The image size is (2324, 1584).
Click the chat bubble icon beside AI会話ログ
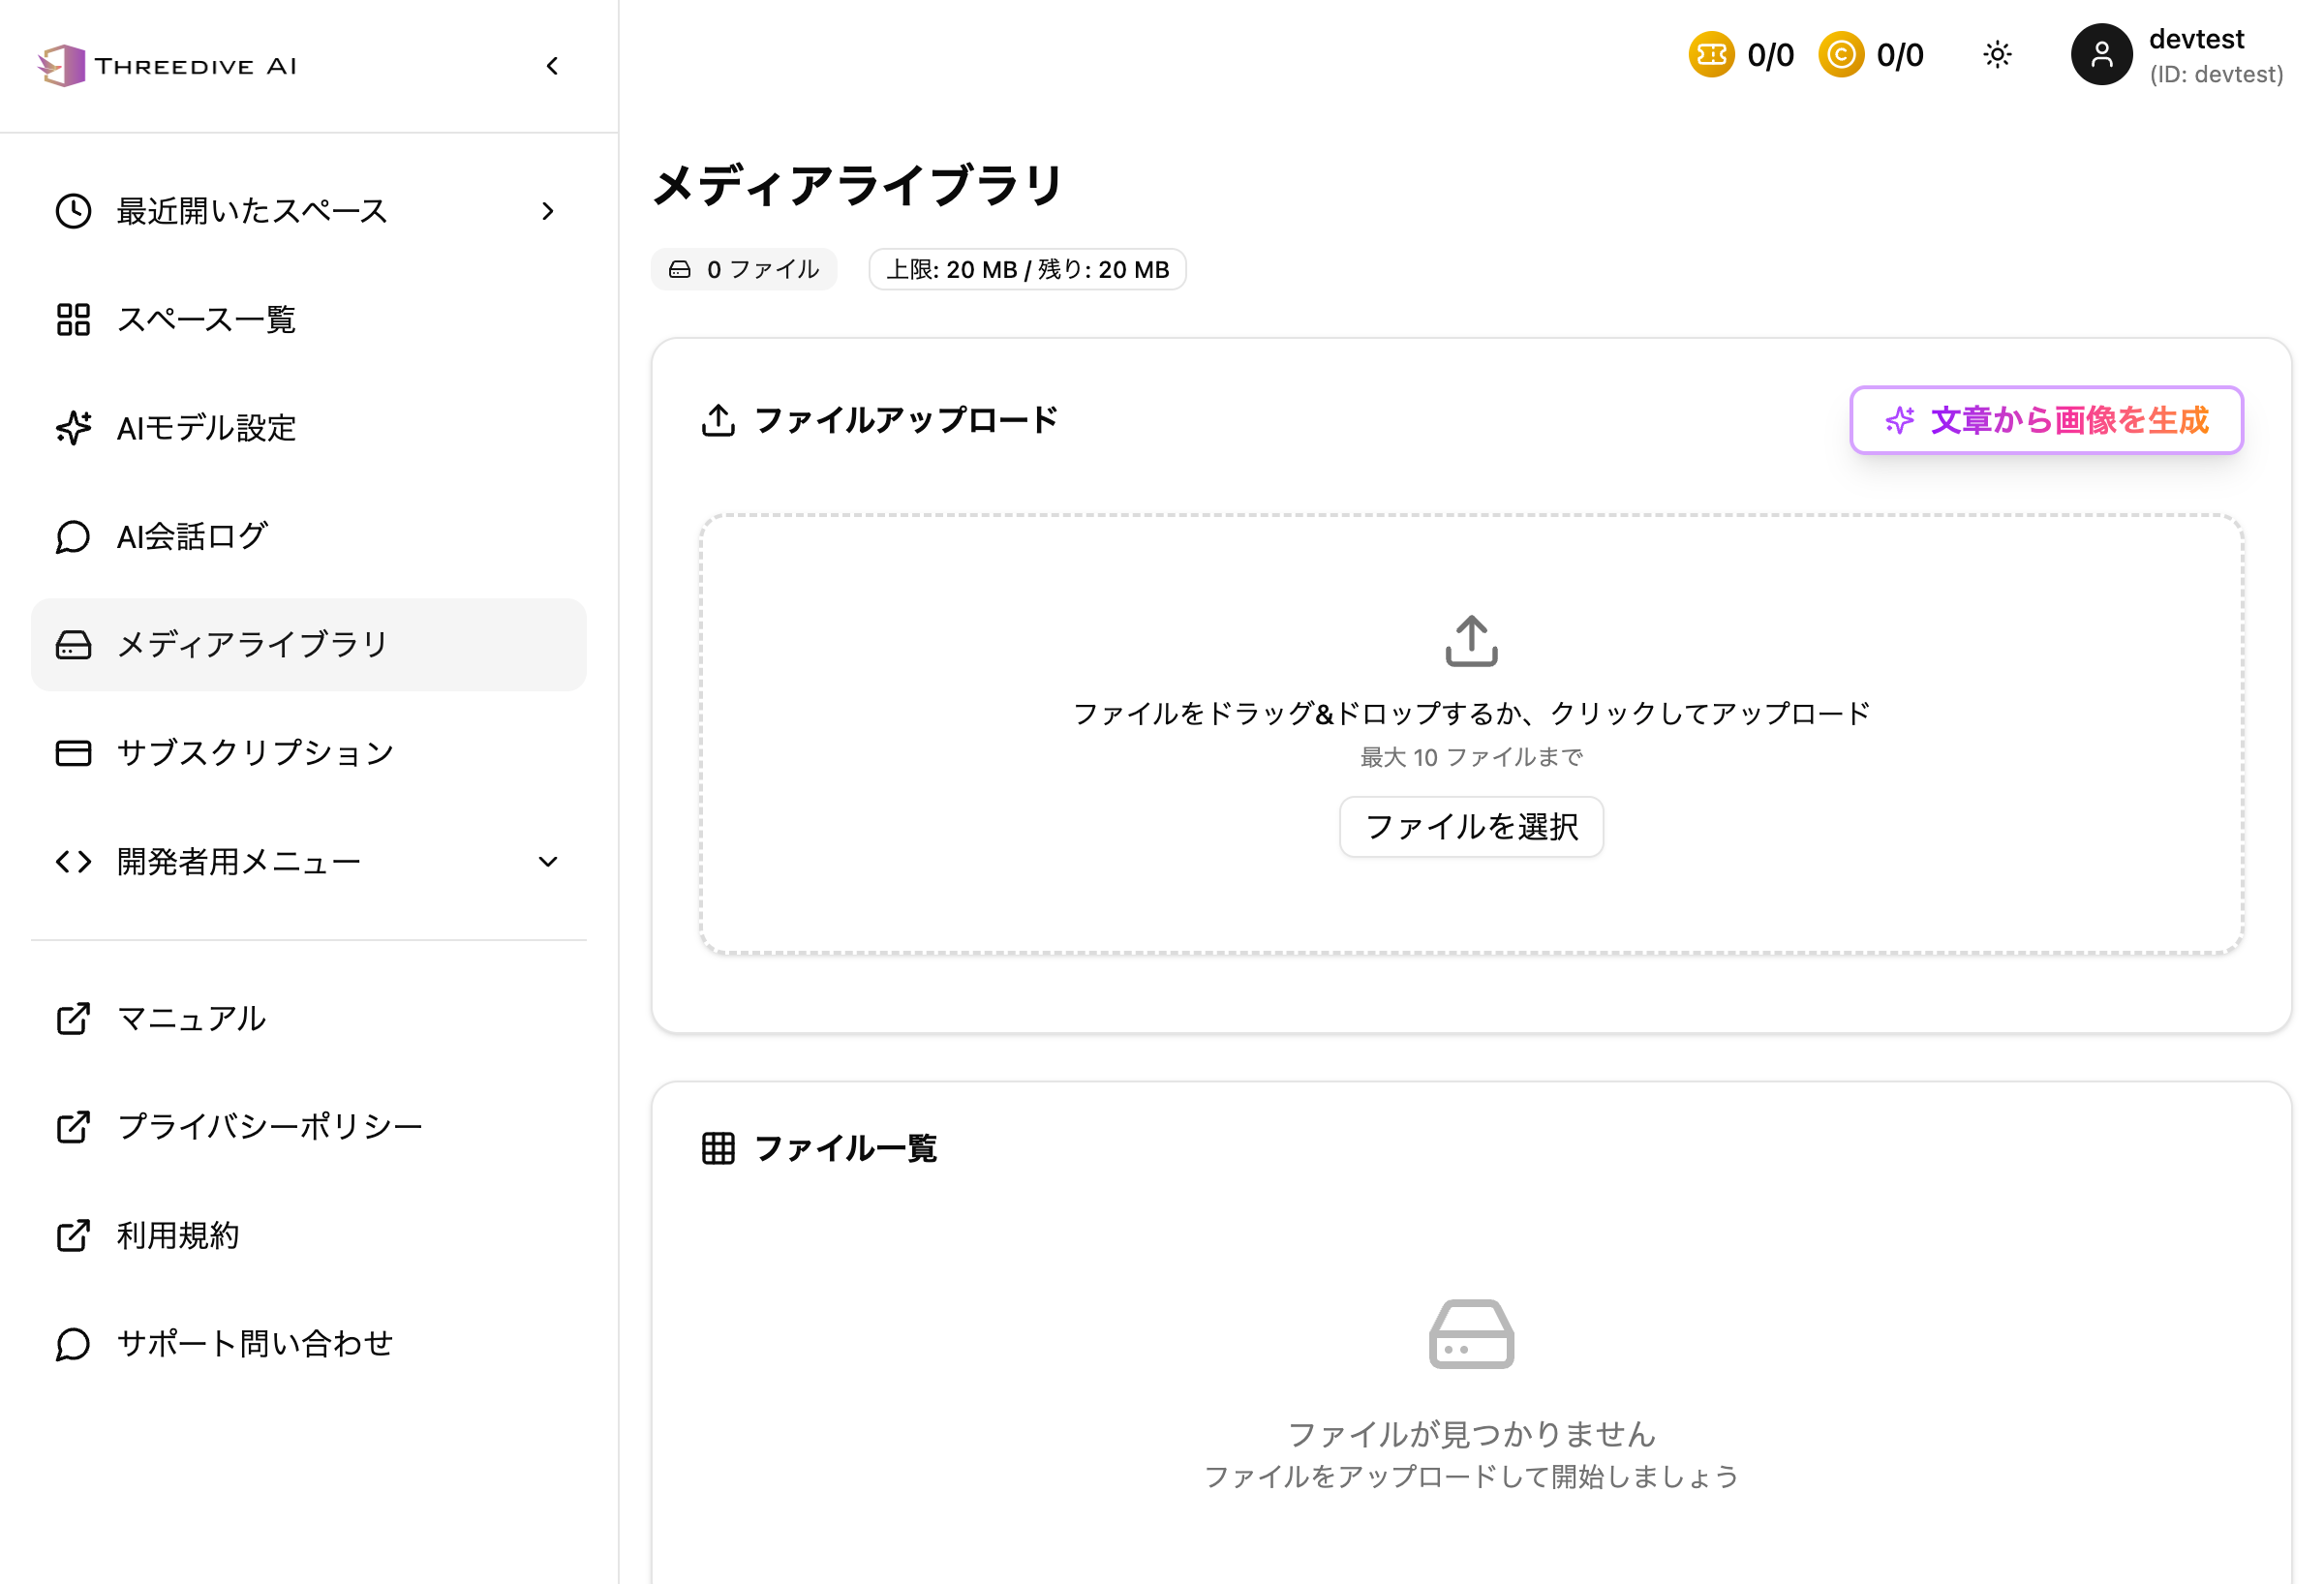pos(73,536)
